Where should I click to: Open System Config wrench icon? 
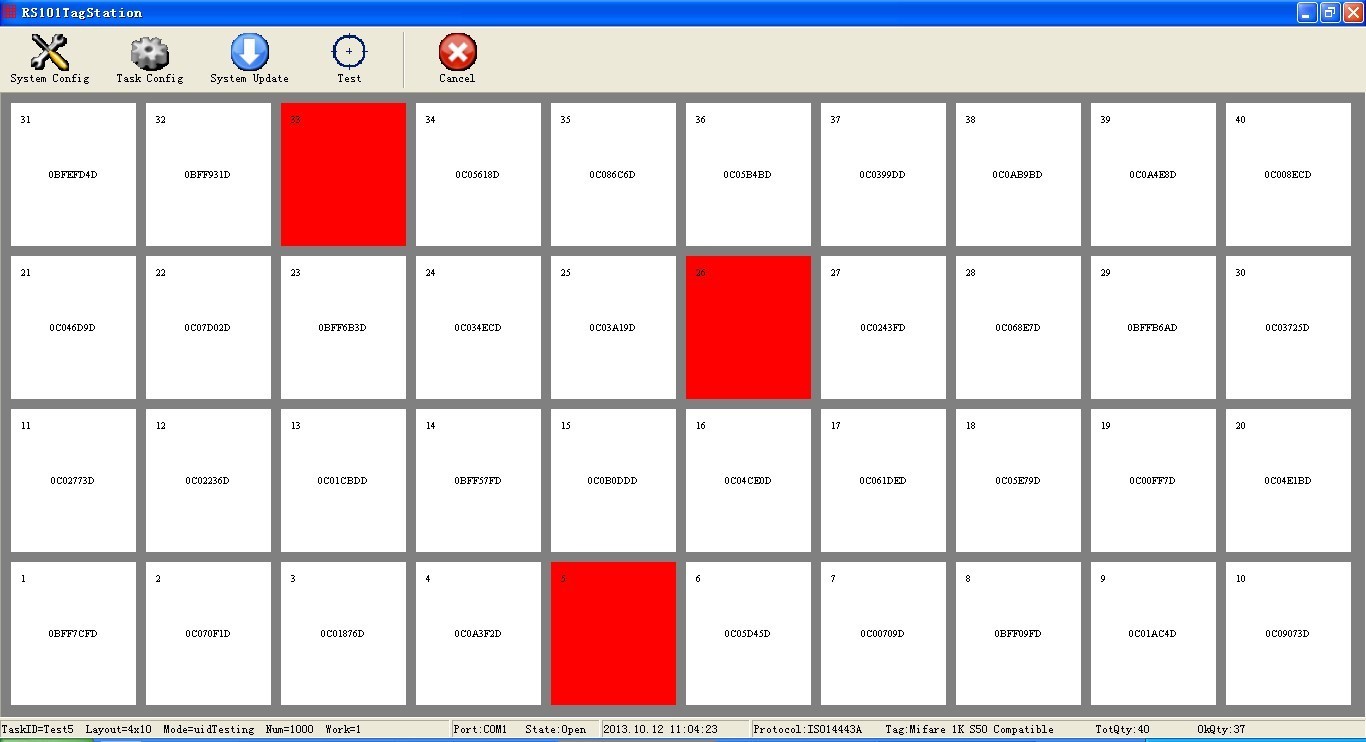(x=49, y=52)
